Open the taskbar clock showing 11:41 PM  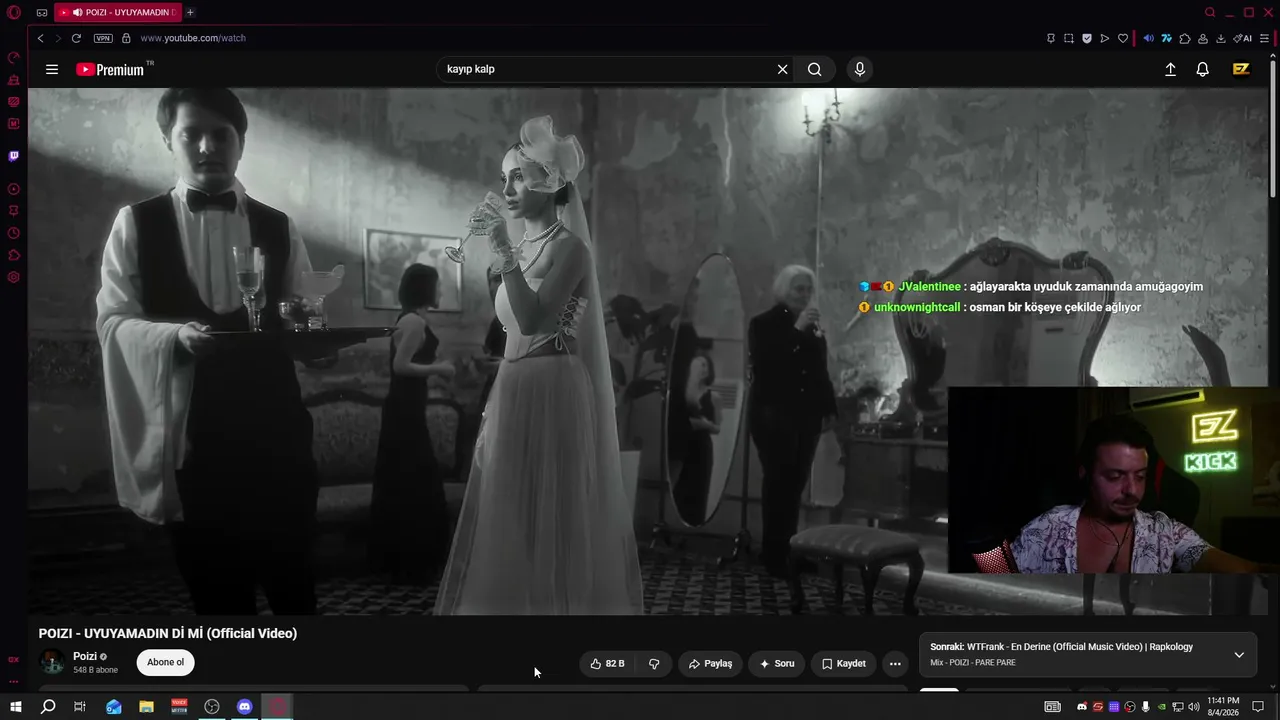[1223, 707]
